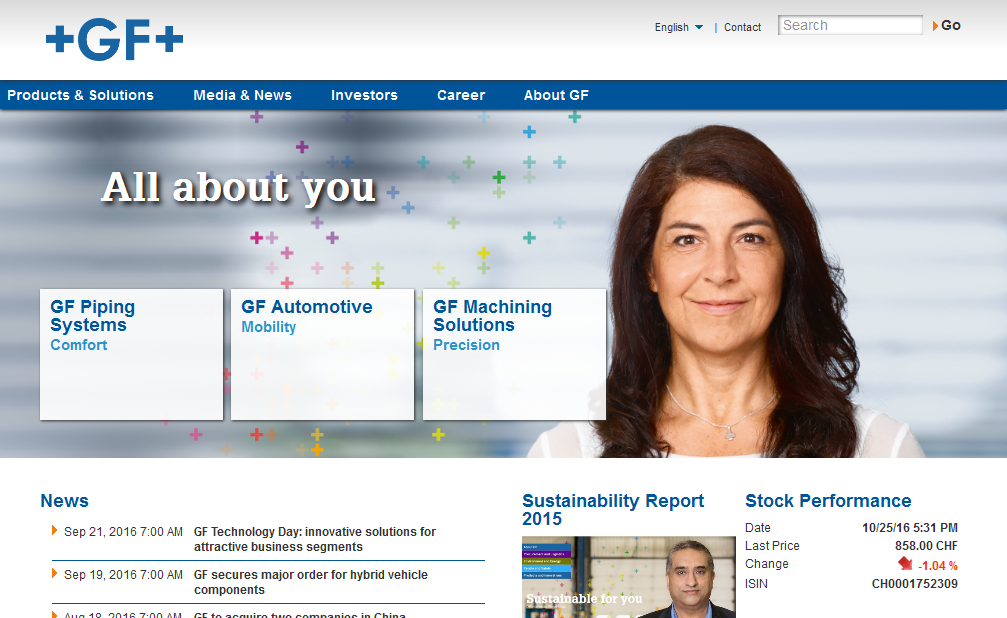The width and height of the screenshot is (1007, 618).
Task: Click the Go search button
Action: pos(950,25)
